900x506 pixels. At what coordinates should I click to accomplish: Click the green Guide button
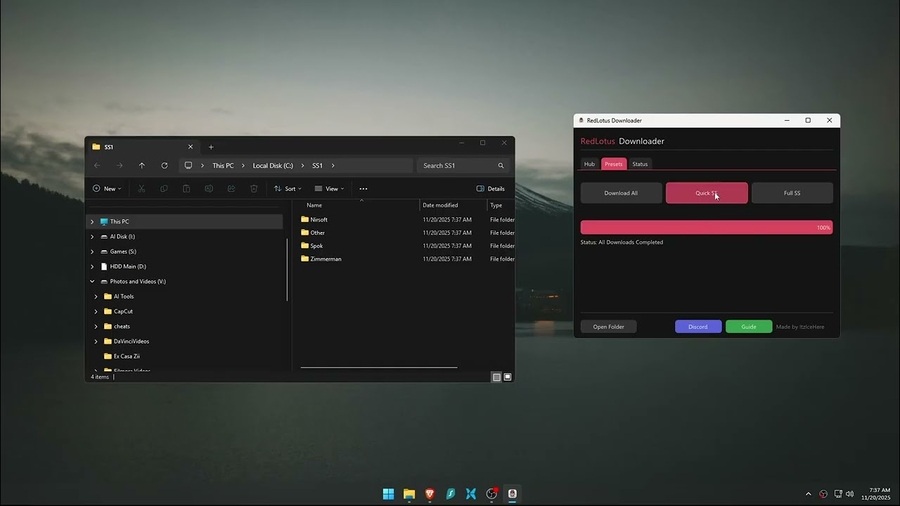point(748,327)
